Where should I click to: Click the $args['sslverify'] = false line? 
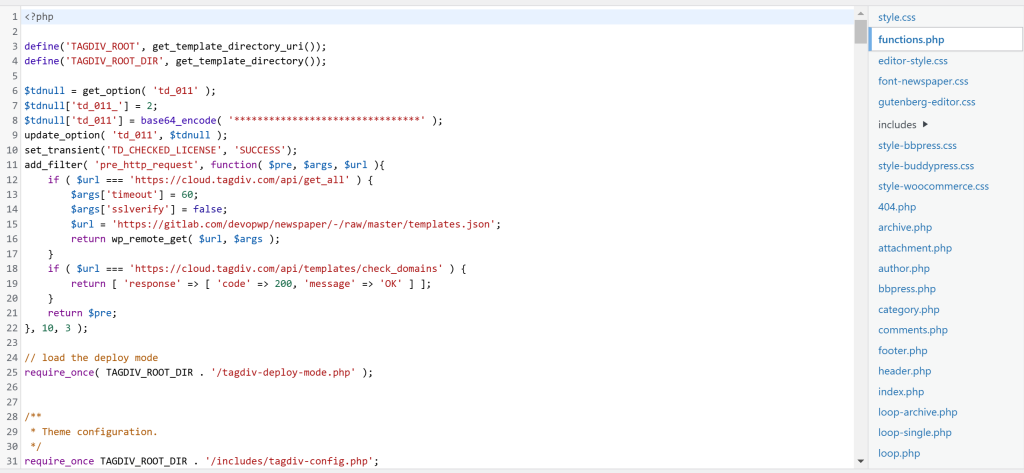tap(149, 209)
